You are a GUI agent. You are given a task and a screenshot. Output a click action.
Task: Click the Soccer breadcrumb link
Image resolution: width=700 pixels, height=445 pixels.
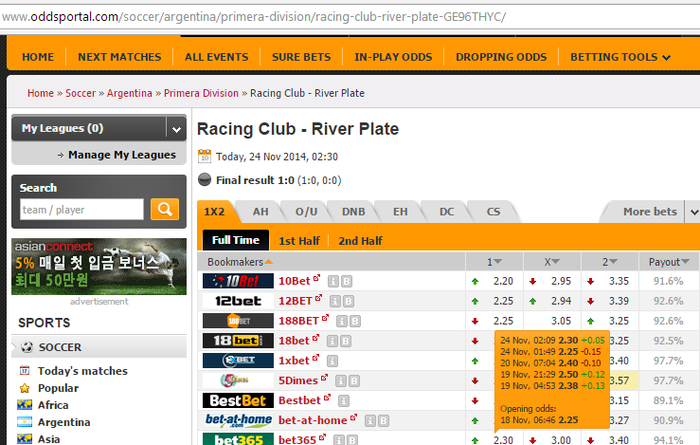click(x=80, y=93)
